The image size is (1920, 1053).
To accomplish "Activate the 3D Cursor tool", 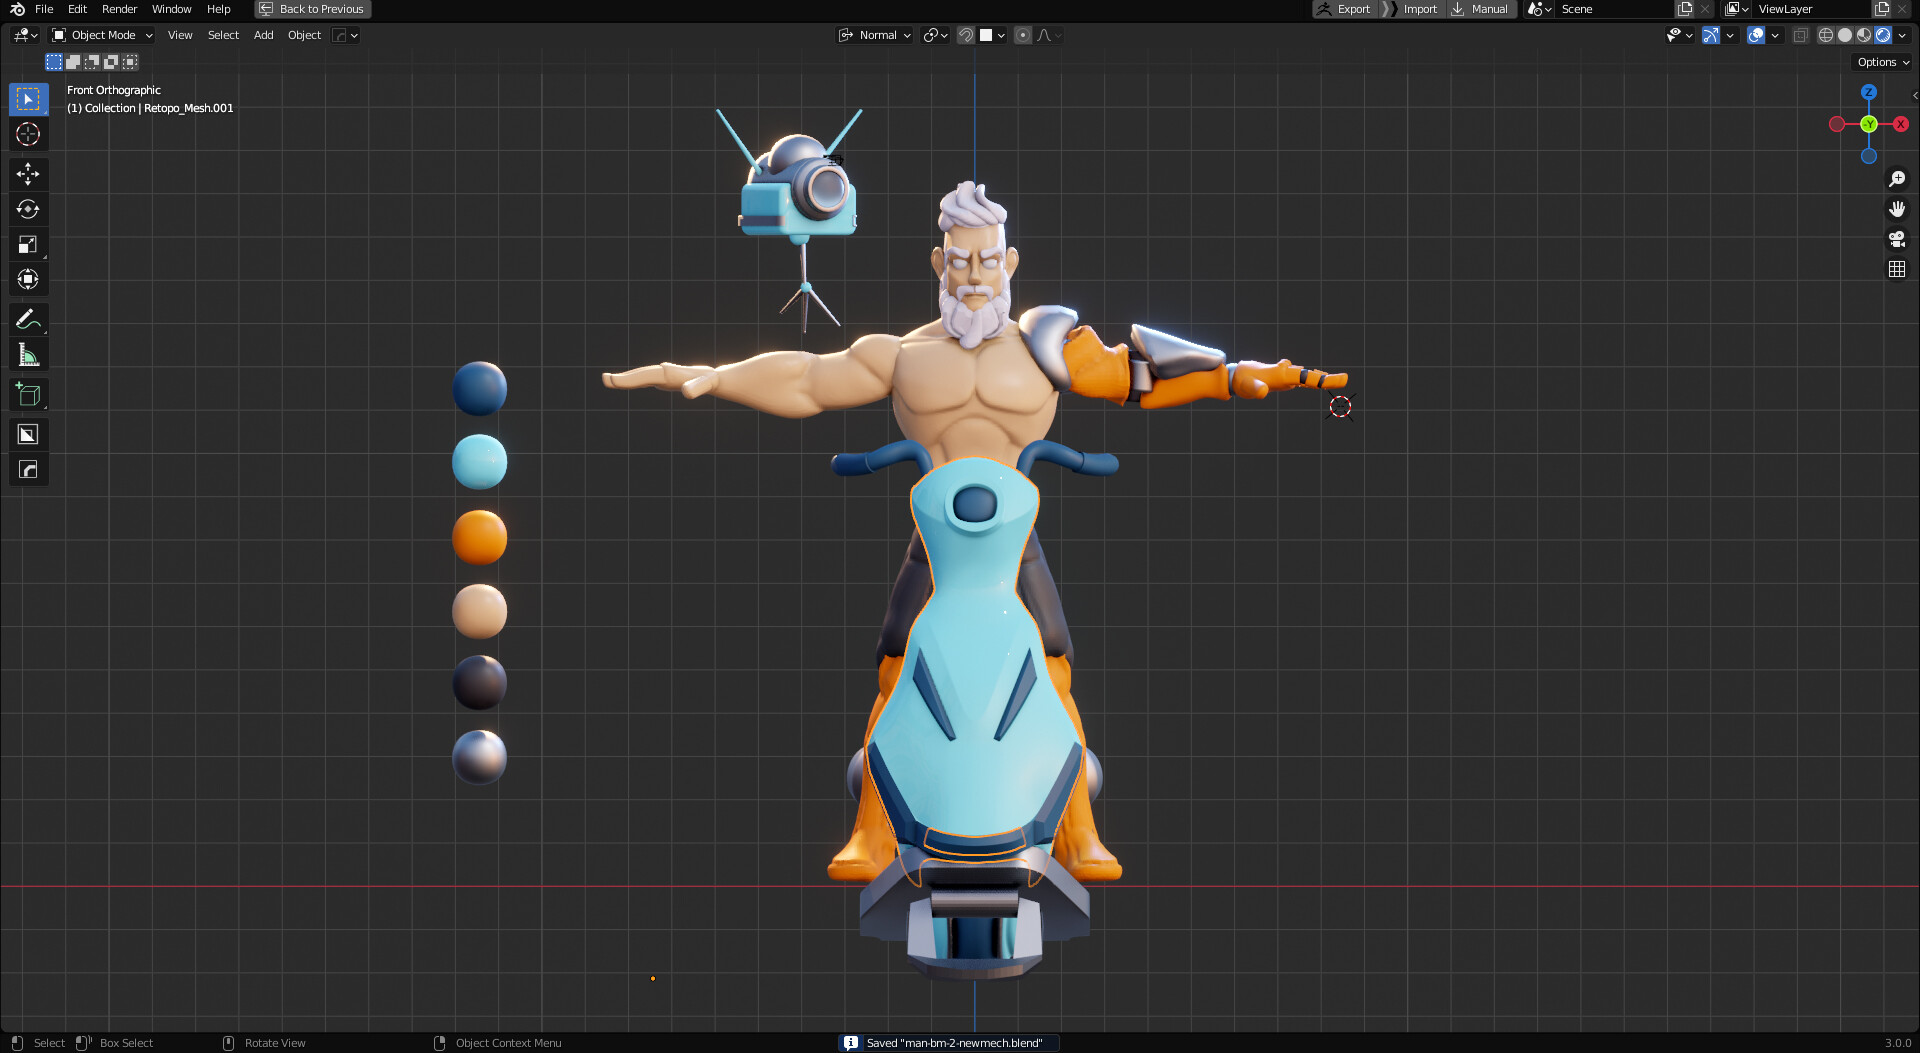I will click(x=28, y=133).
